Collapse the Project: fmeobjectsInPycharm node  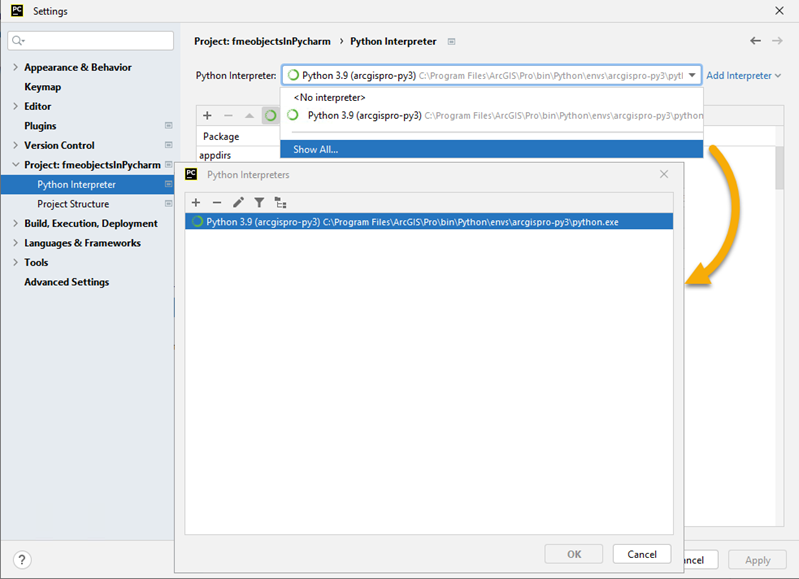(15, 165)
